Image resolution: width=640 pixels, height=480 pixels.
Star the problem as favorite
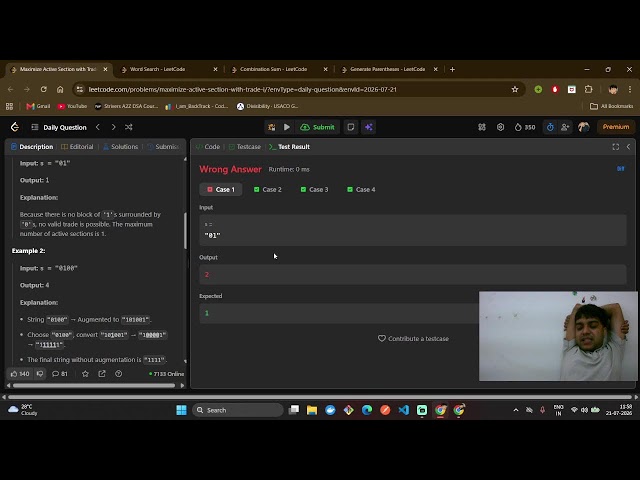click(85, 373)
